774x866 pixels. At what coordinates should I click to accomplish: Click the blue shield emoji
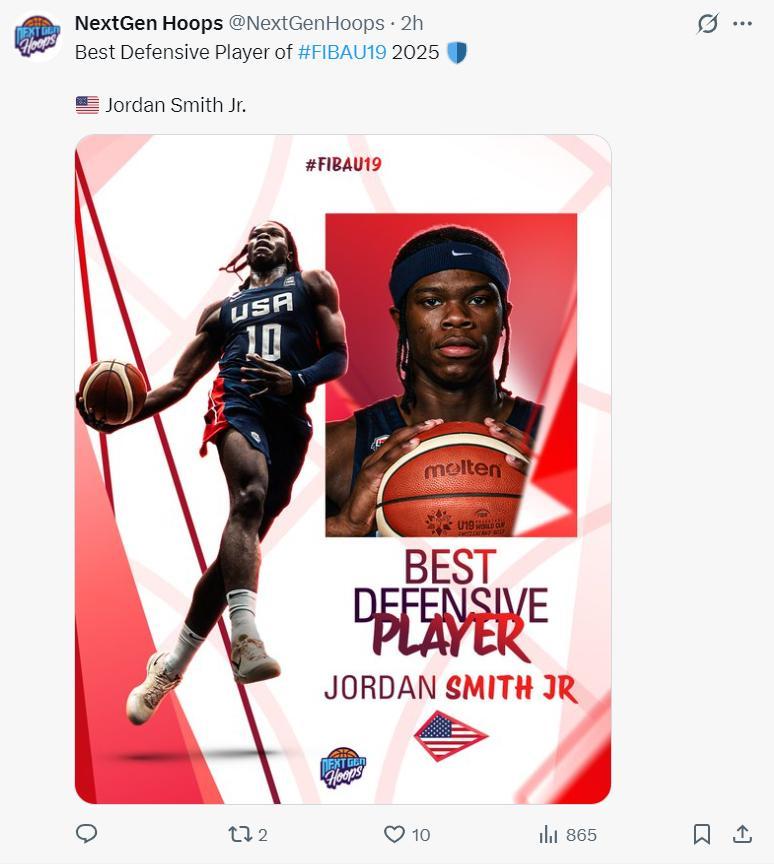[x=457, y=52]
